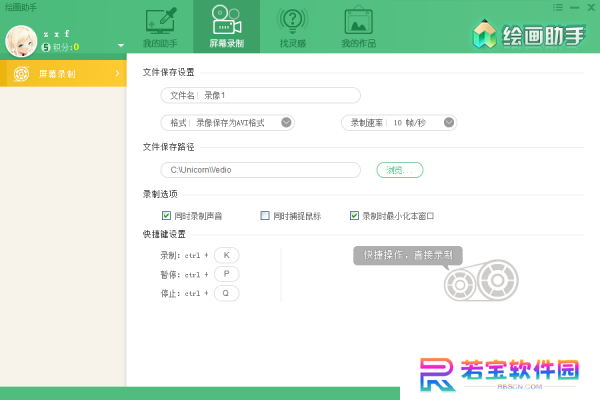Go to the 我的作品 tab

pyautogui.click(x=359, y=27)
